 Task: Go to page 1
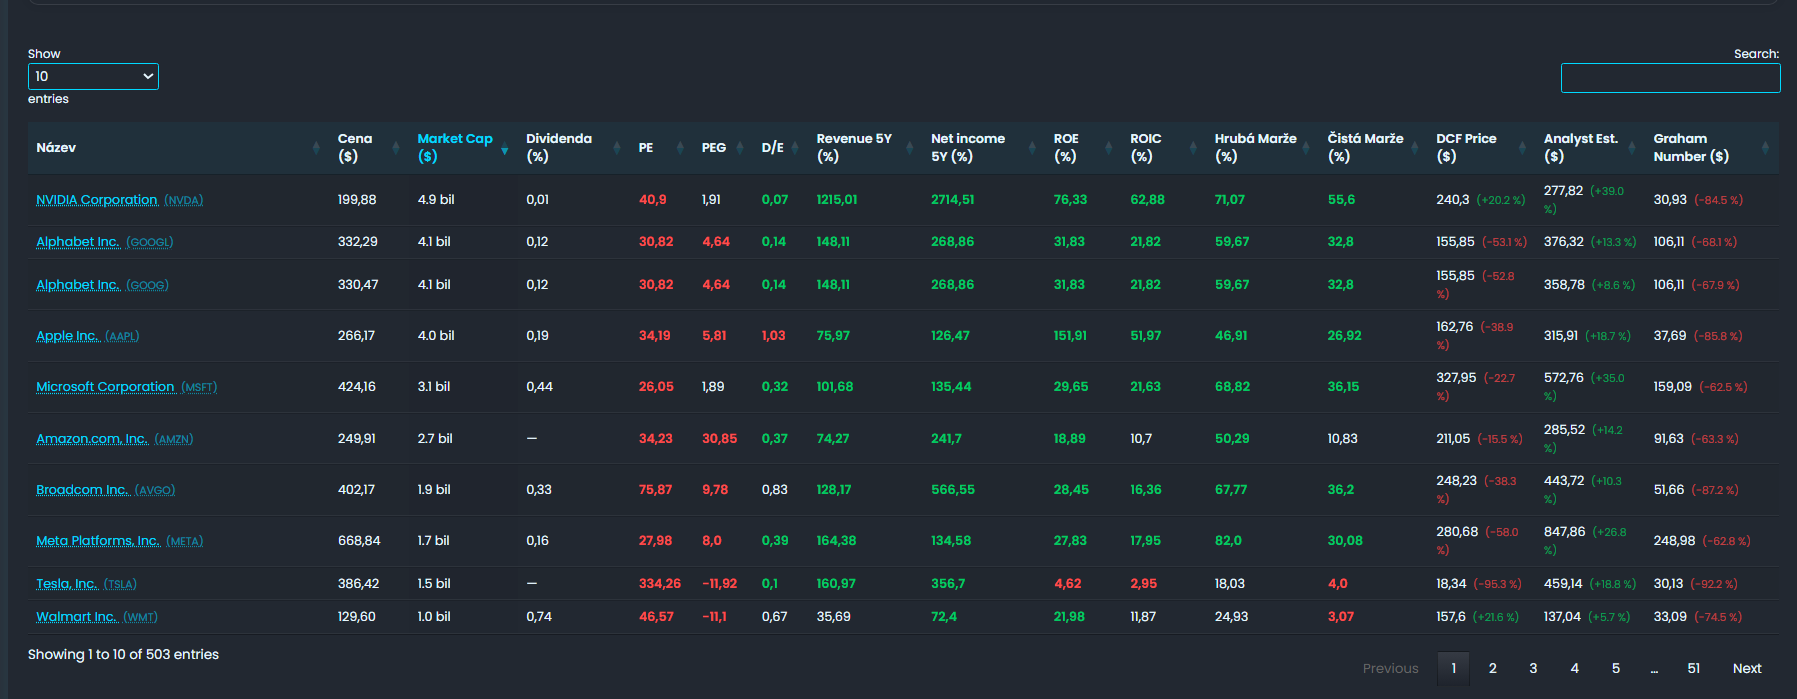click(1453, 668)
